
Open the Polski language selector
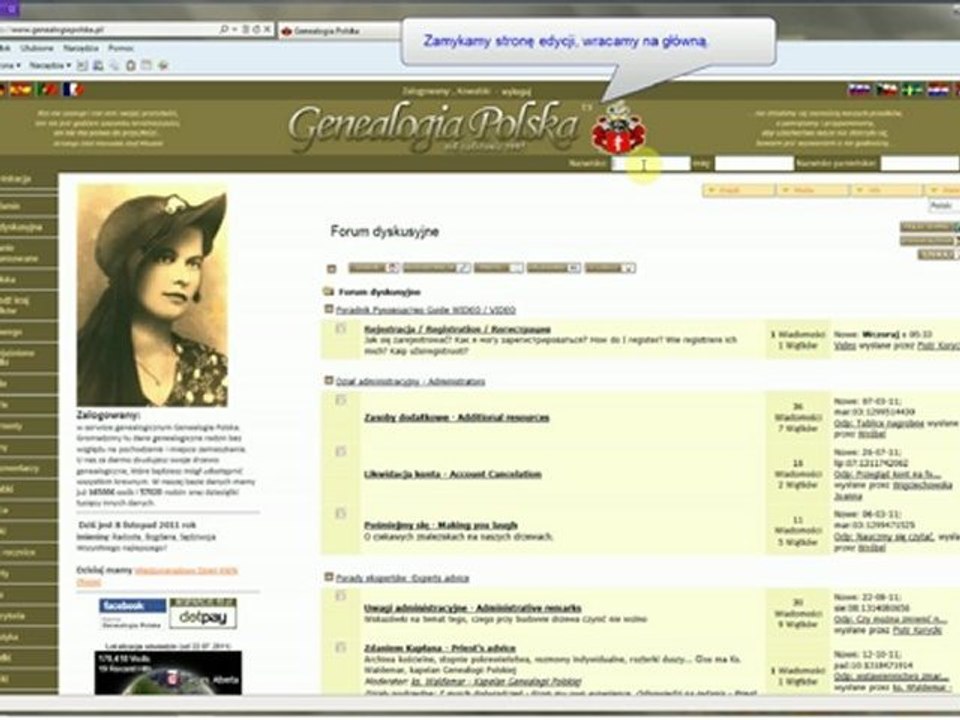[944, 206]
